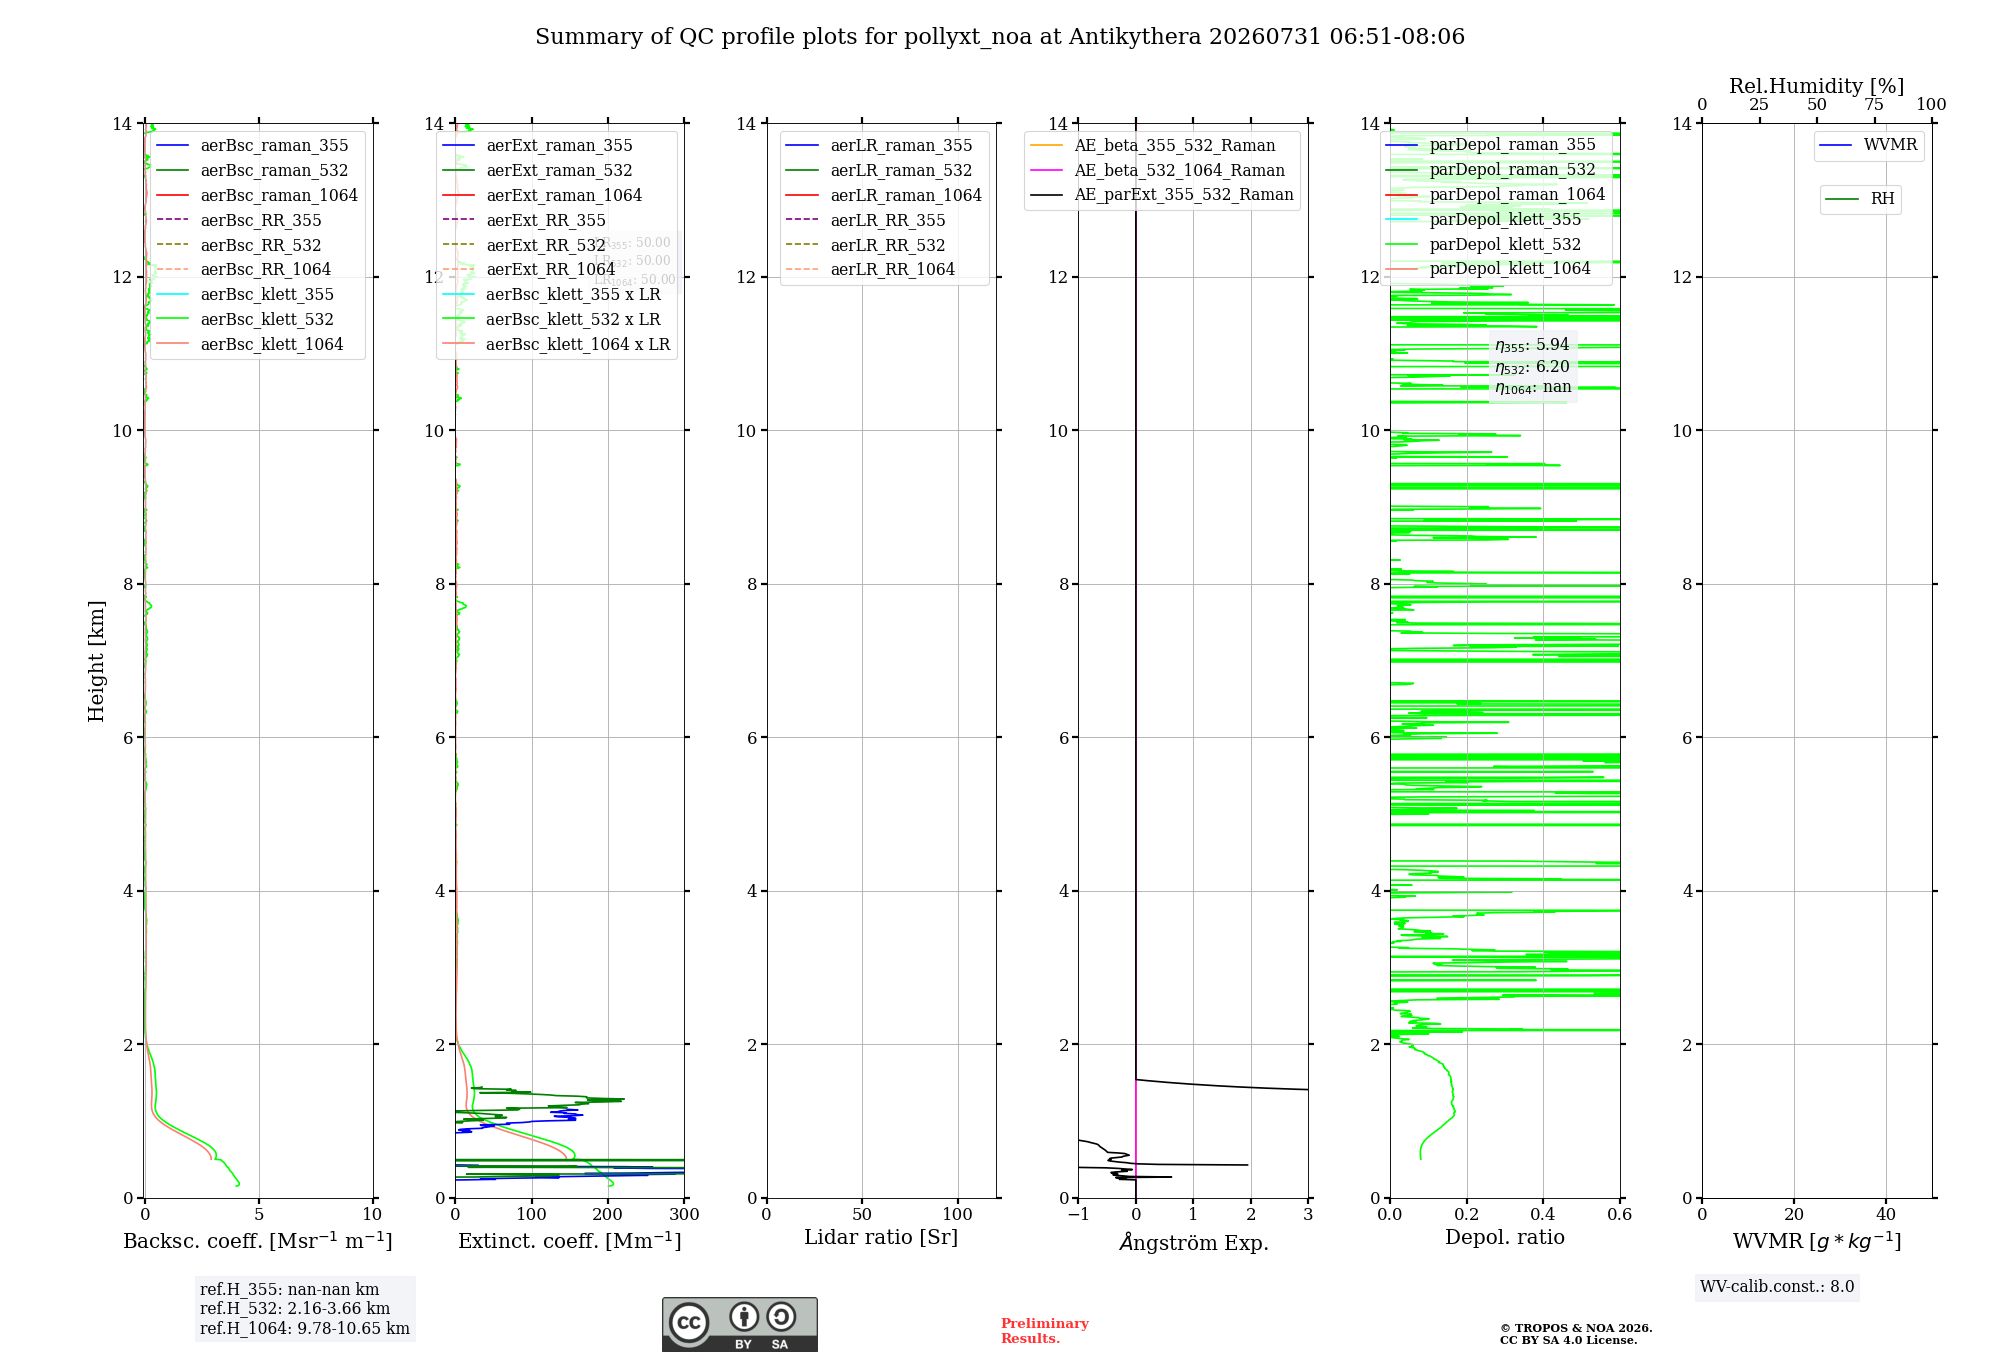2000x1360 pixels.
Task: Select legend entry aerBsc_raman_532
Action: pyautogui.click(x=252, y=170)
